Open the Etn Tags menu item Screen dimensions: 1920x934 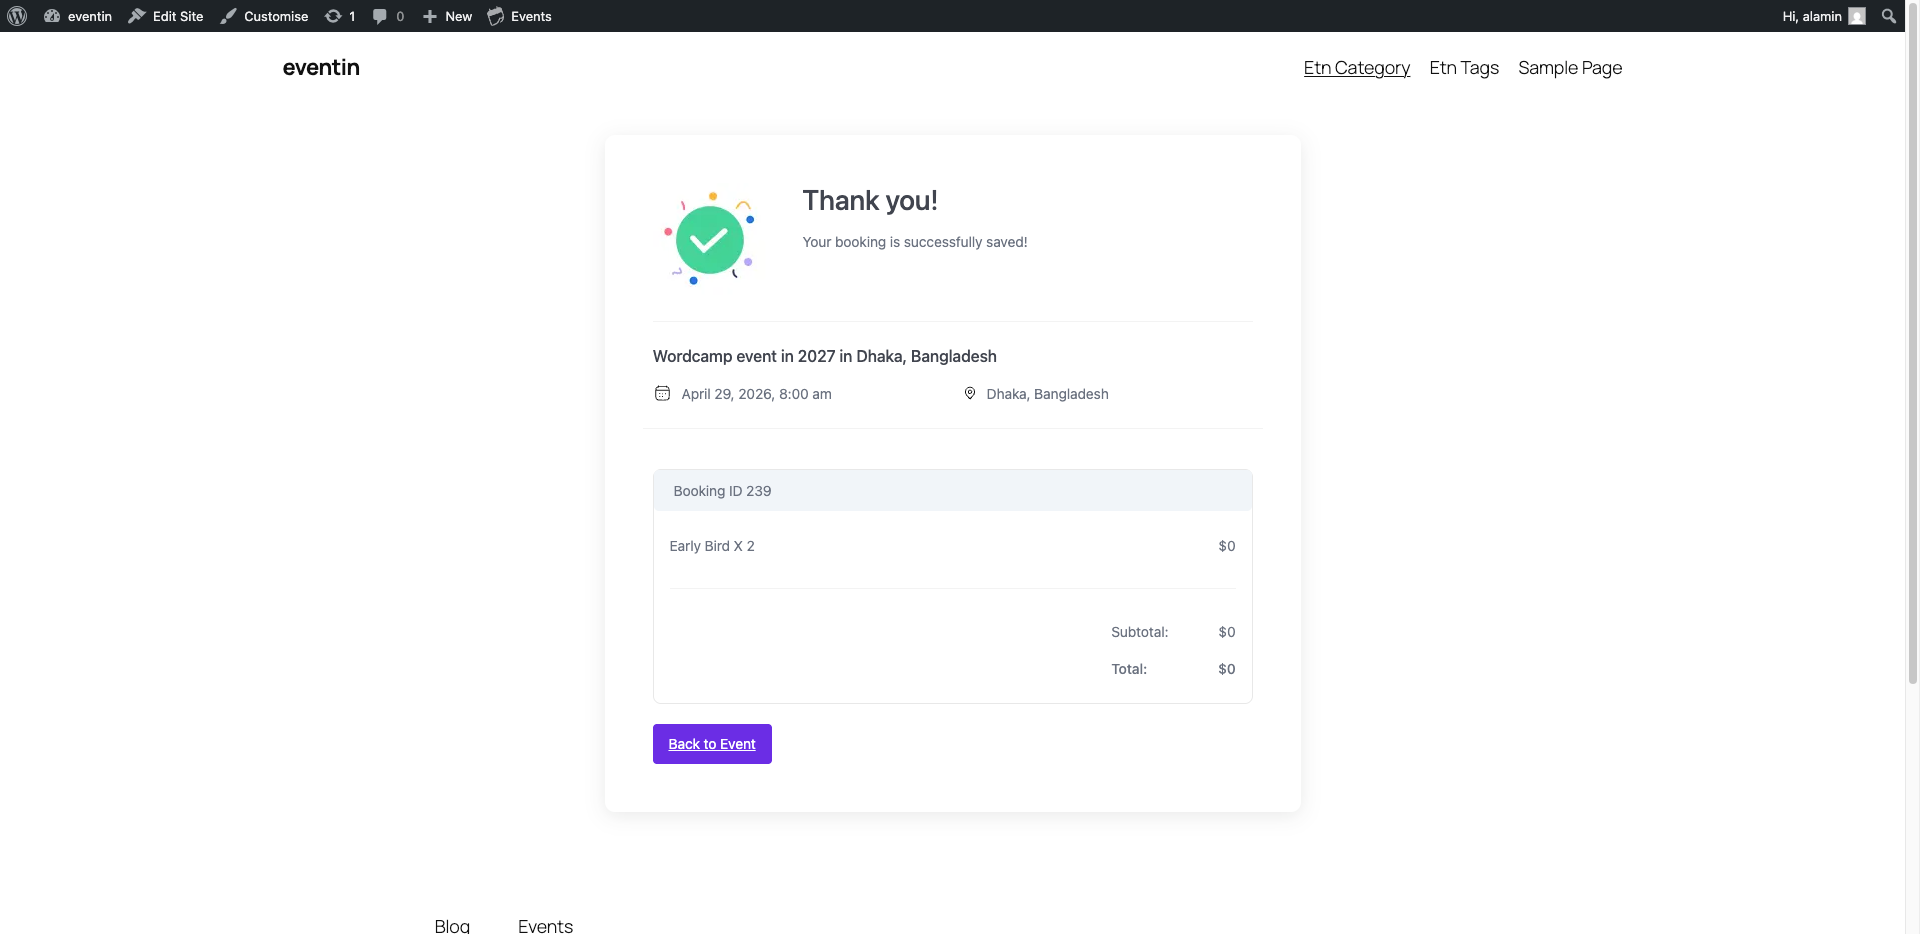[1463, 68]
